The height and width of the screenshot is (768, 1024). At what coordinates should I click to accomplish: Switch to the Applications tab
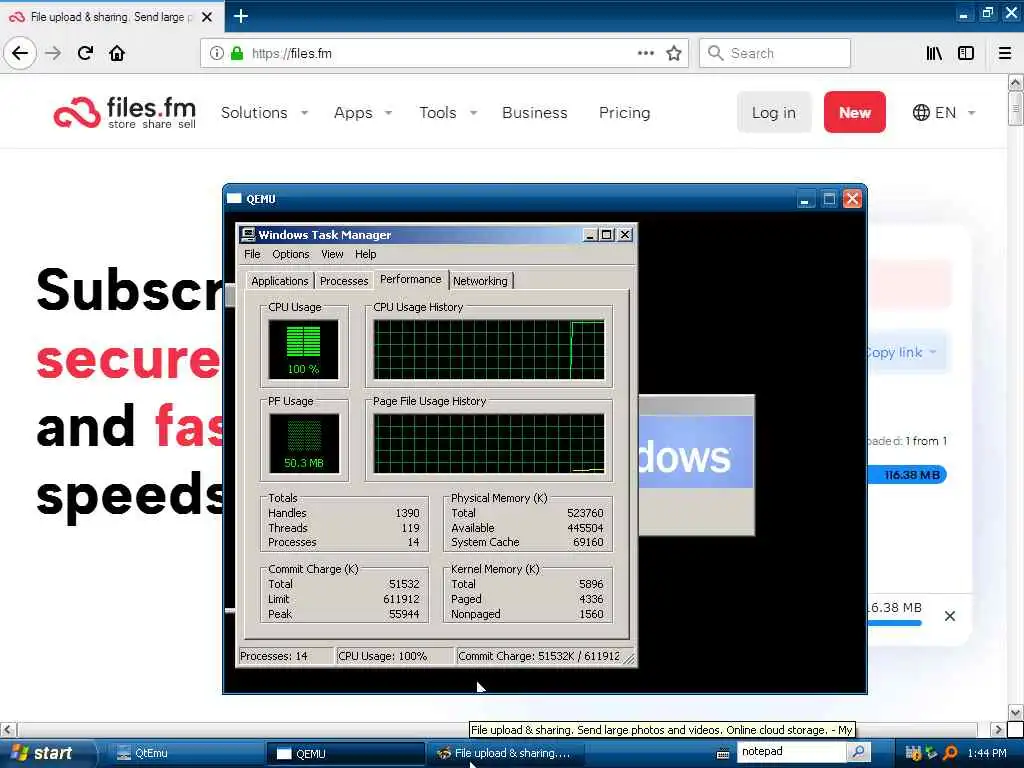pyautogui.click(x=280, y=281)
